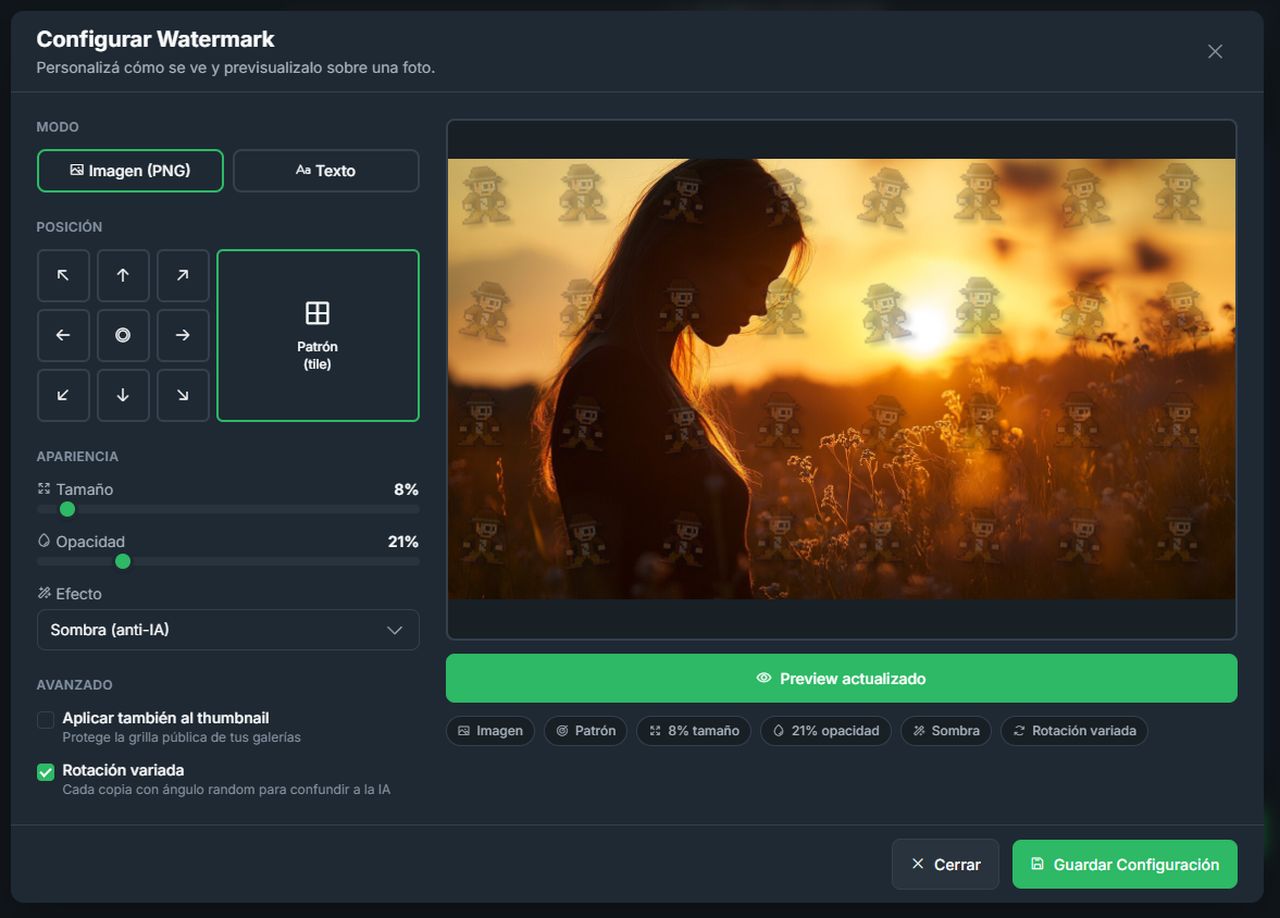
Task: Click the Efecto dropdown chevron arrow
Action: (x=395, y=630)
